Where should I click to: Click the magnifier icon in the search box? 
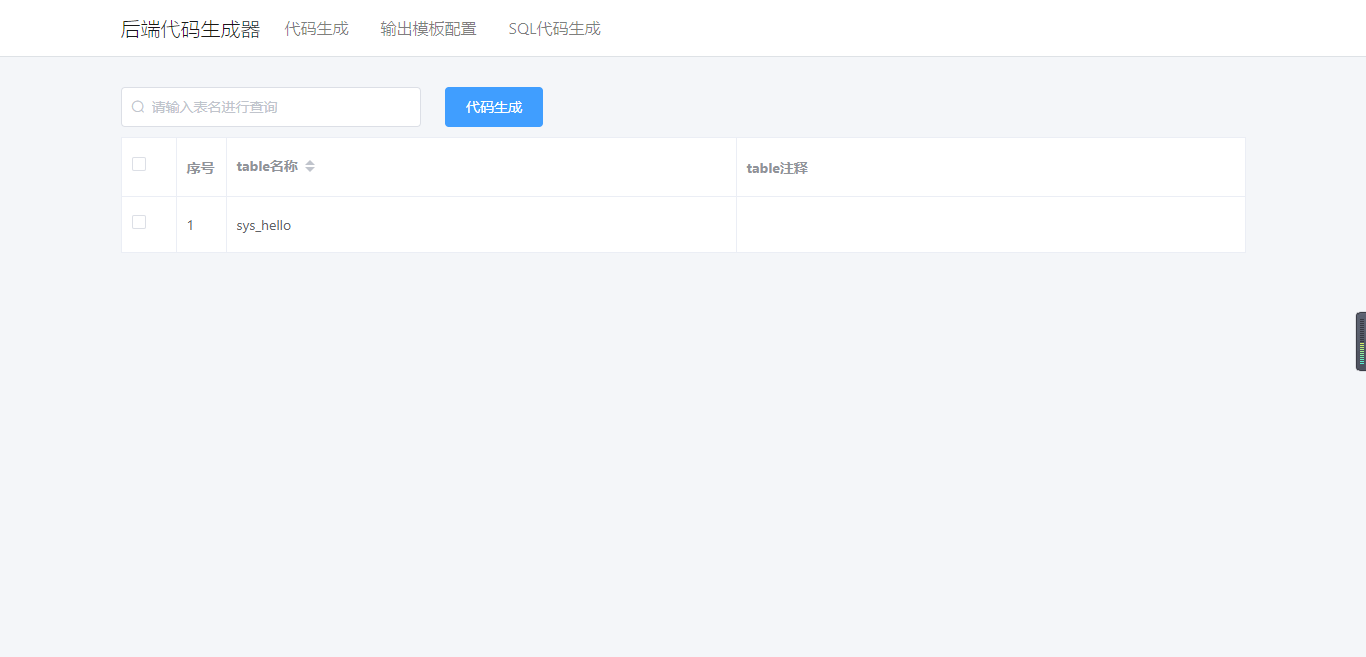coord(138,107)
